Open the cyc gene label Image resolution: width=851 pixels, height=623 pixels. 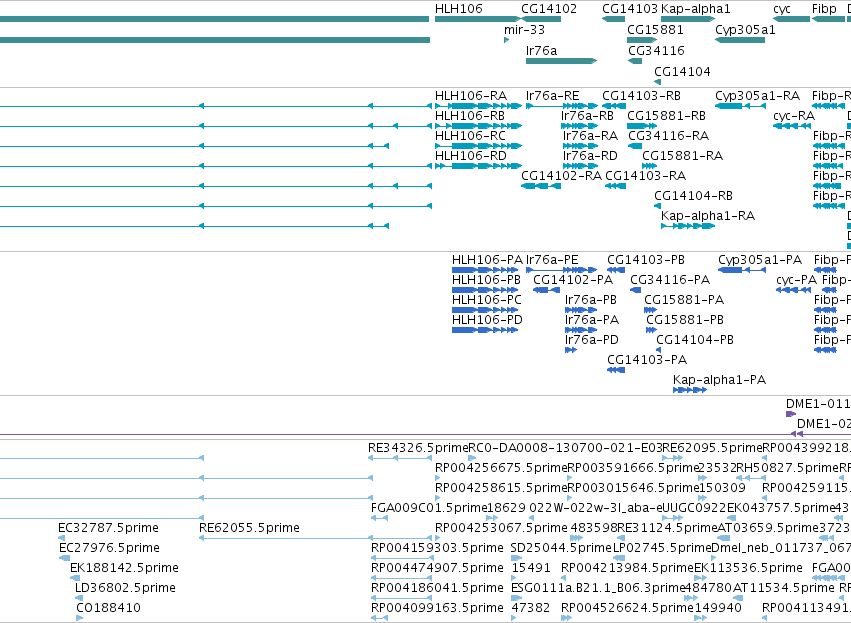[782, 9]
